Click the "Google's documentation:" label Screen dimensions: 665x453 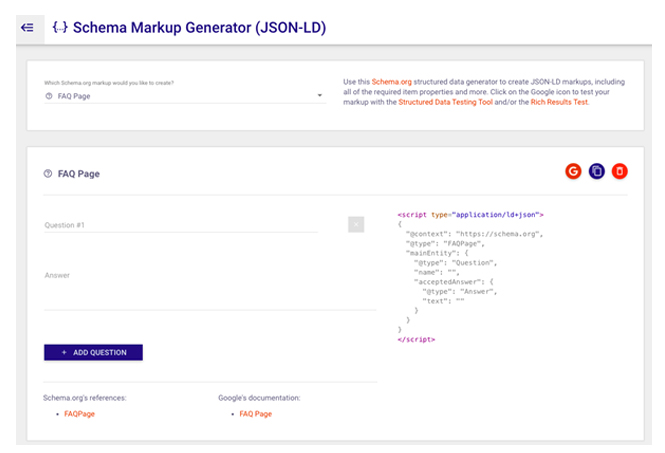(259, 398)
